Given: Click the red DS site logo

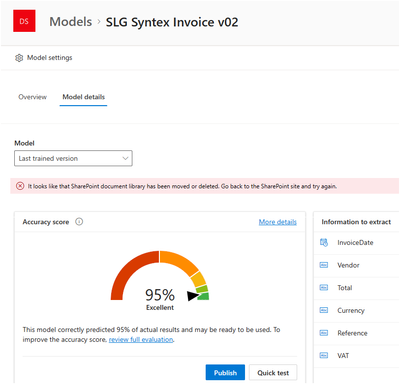Looking at the screenshot, I should tap(24, 21).
